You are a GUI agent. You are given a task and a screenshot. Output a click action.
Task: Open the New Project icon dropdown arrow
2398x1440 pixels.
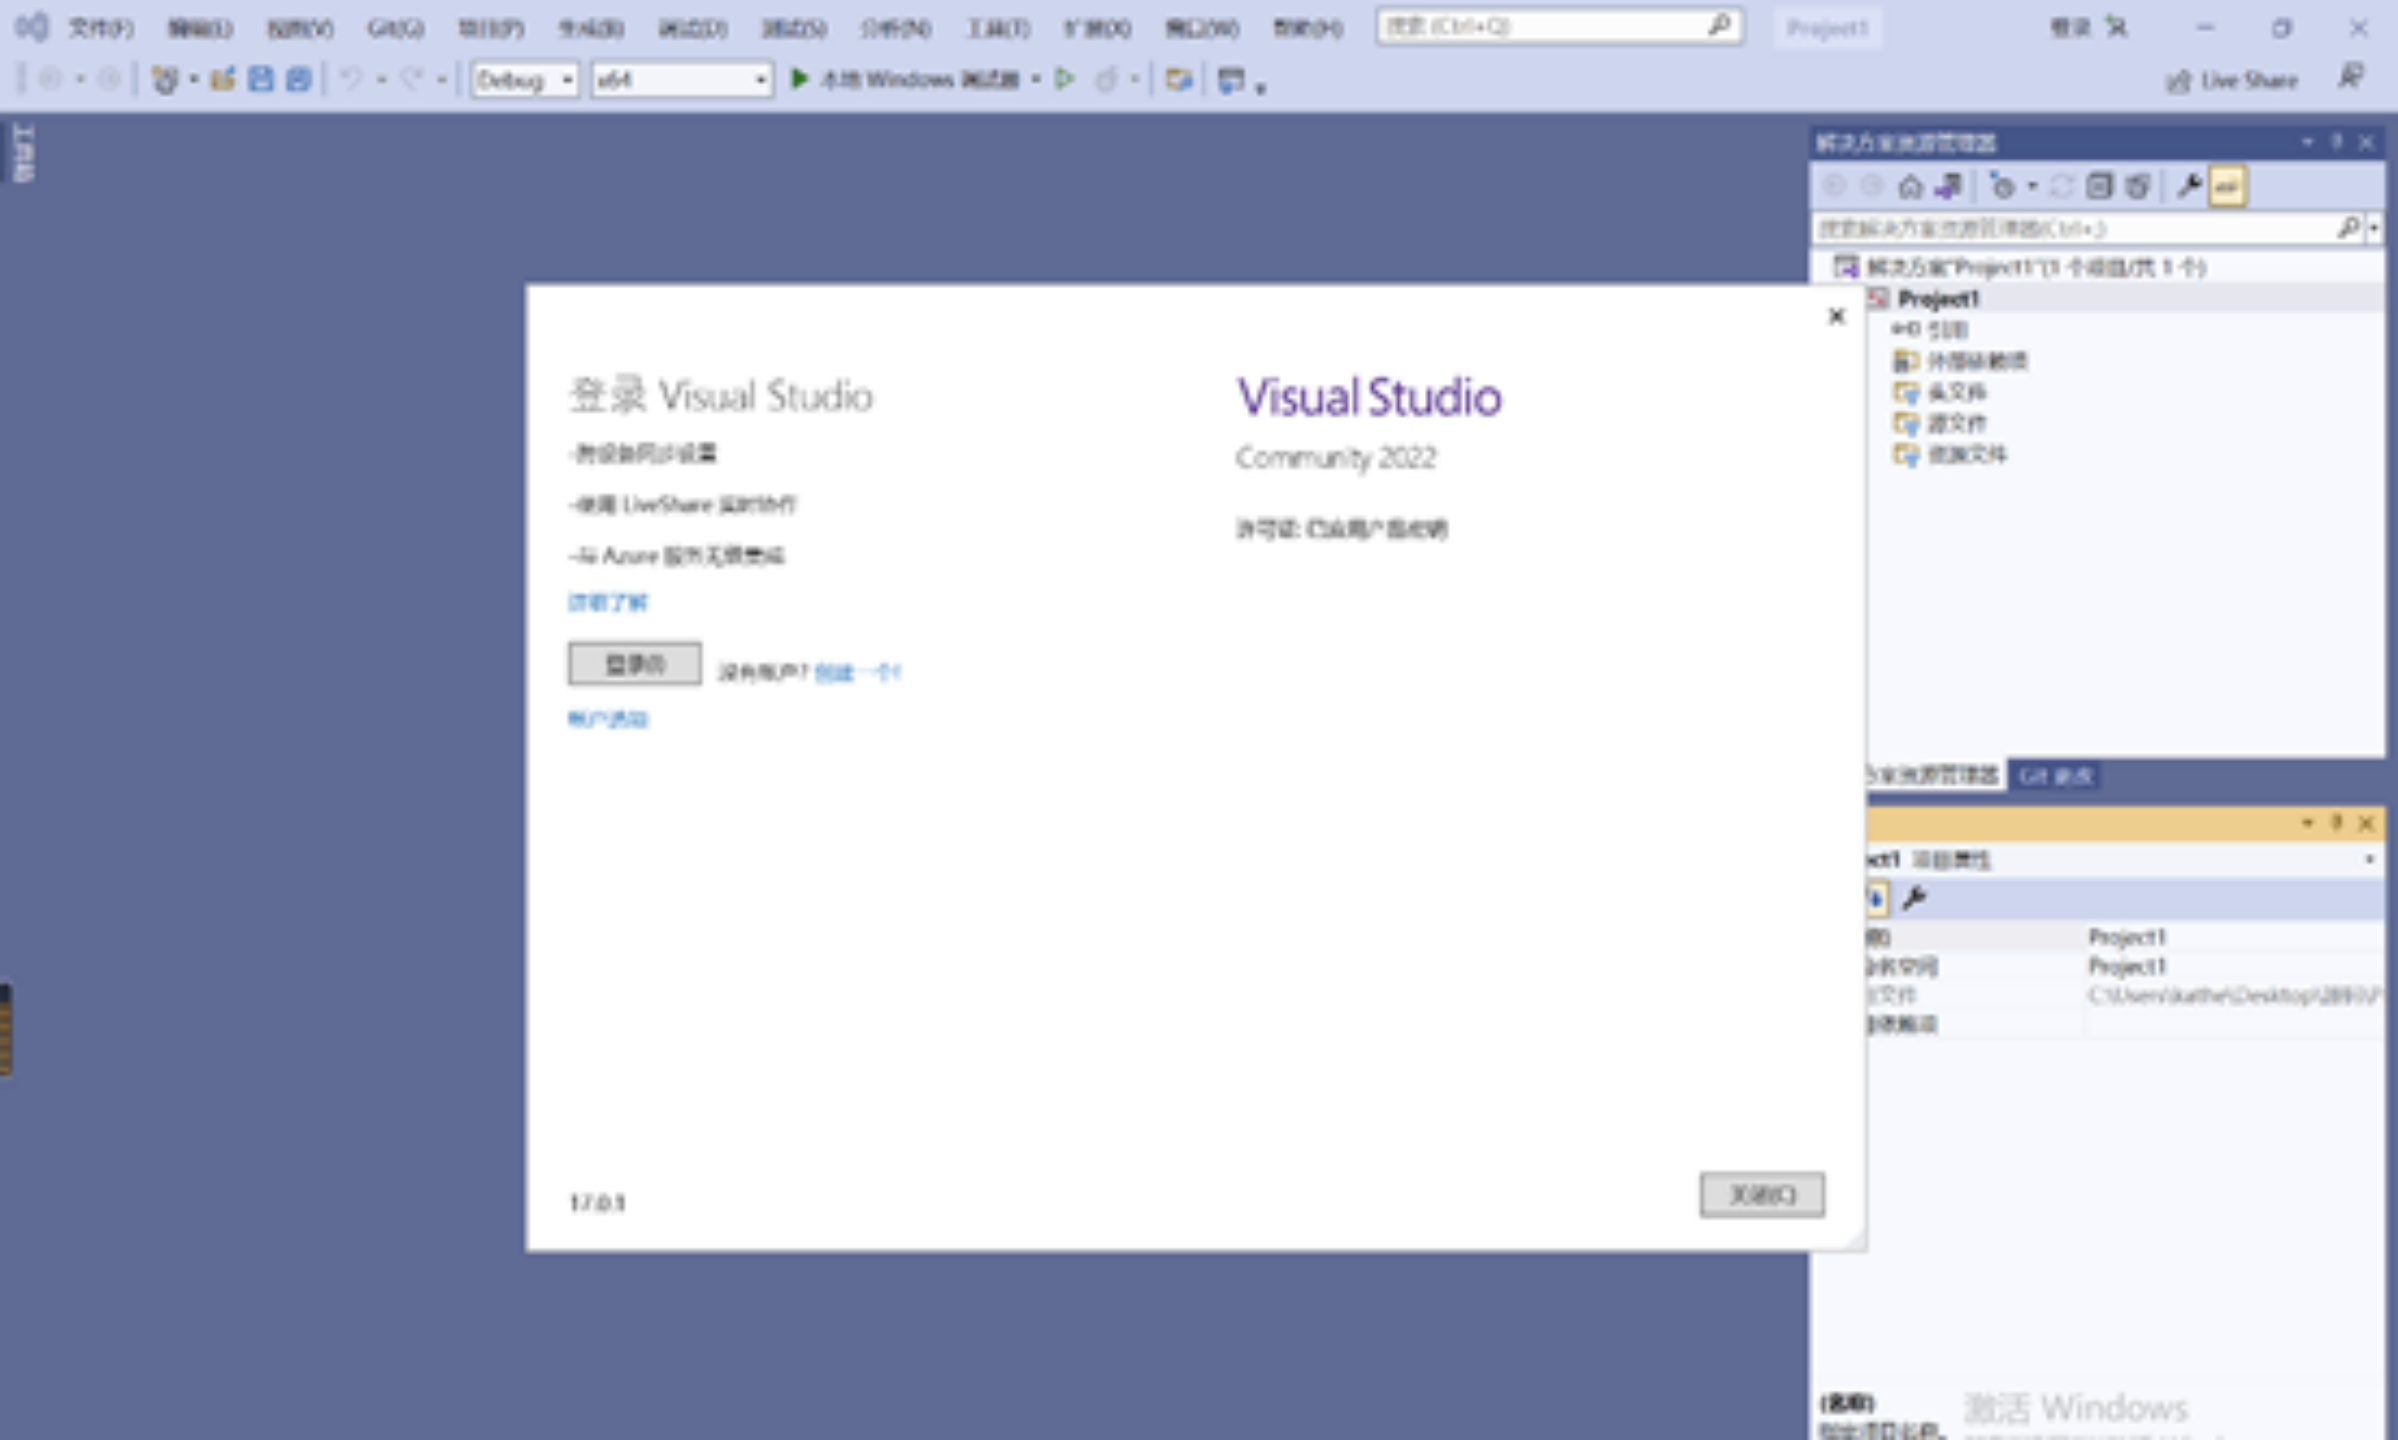193,79
